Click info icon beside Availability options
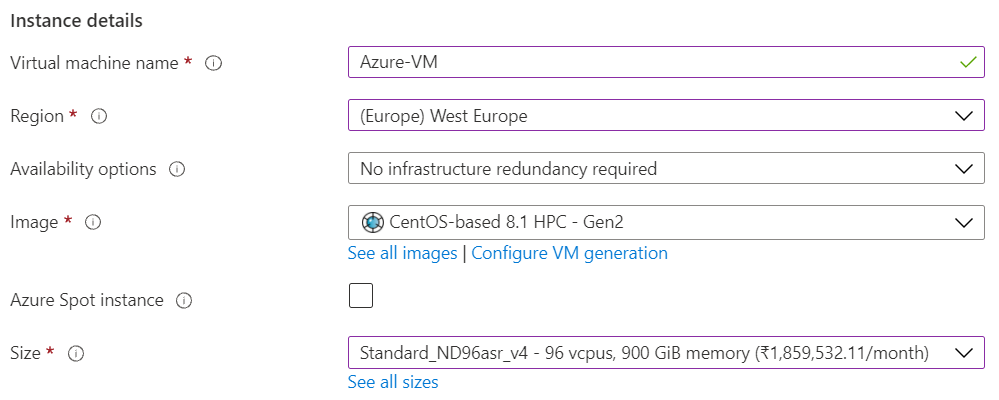Viewport: 999px width, 400px height. [x=177, y=169]
